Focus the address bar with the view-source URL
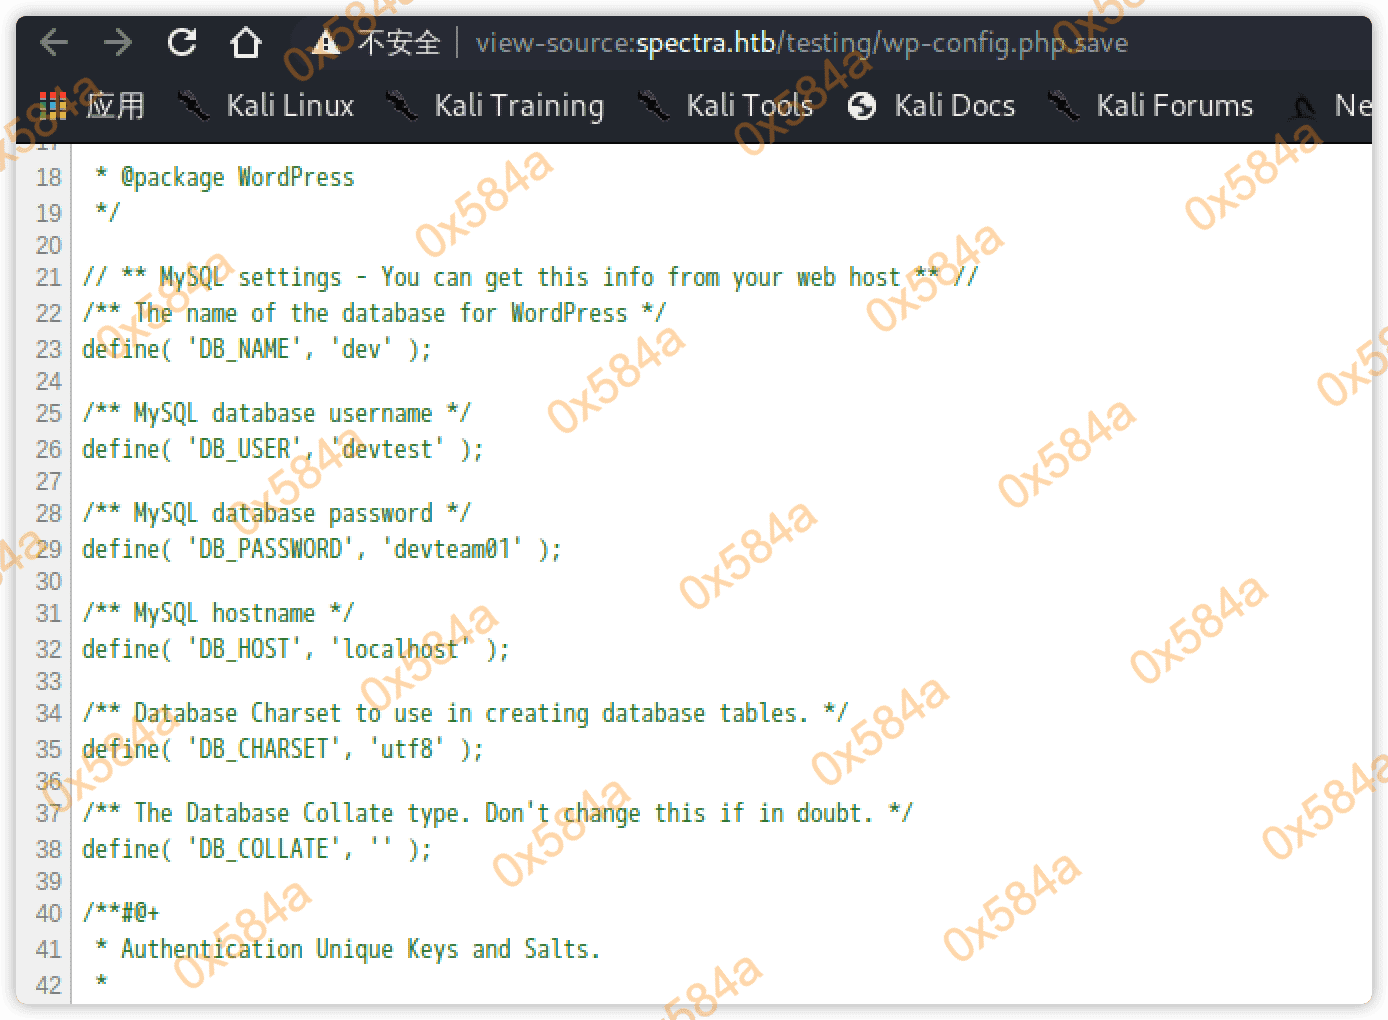 click(800, 43)
